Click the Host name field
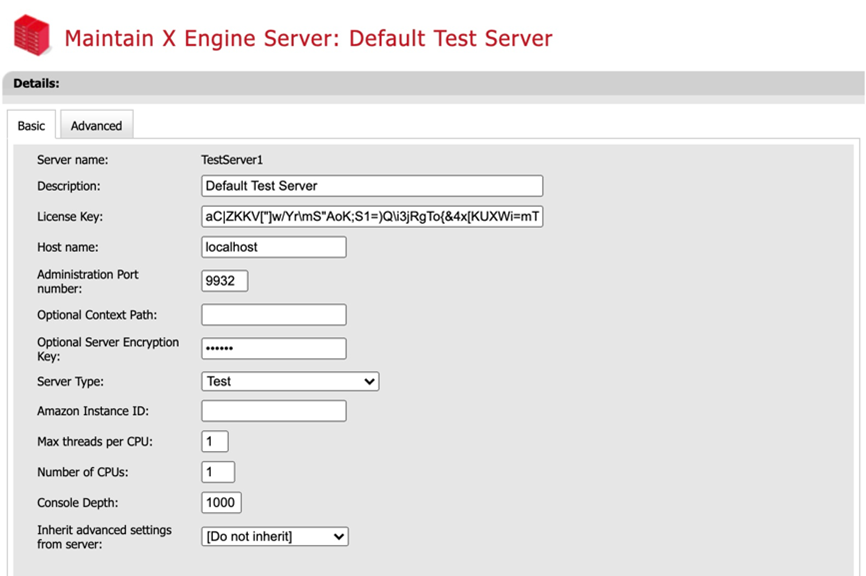866x576 pixels. 274,247
